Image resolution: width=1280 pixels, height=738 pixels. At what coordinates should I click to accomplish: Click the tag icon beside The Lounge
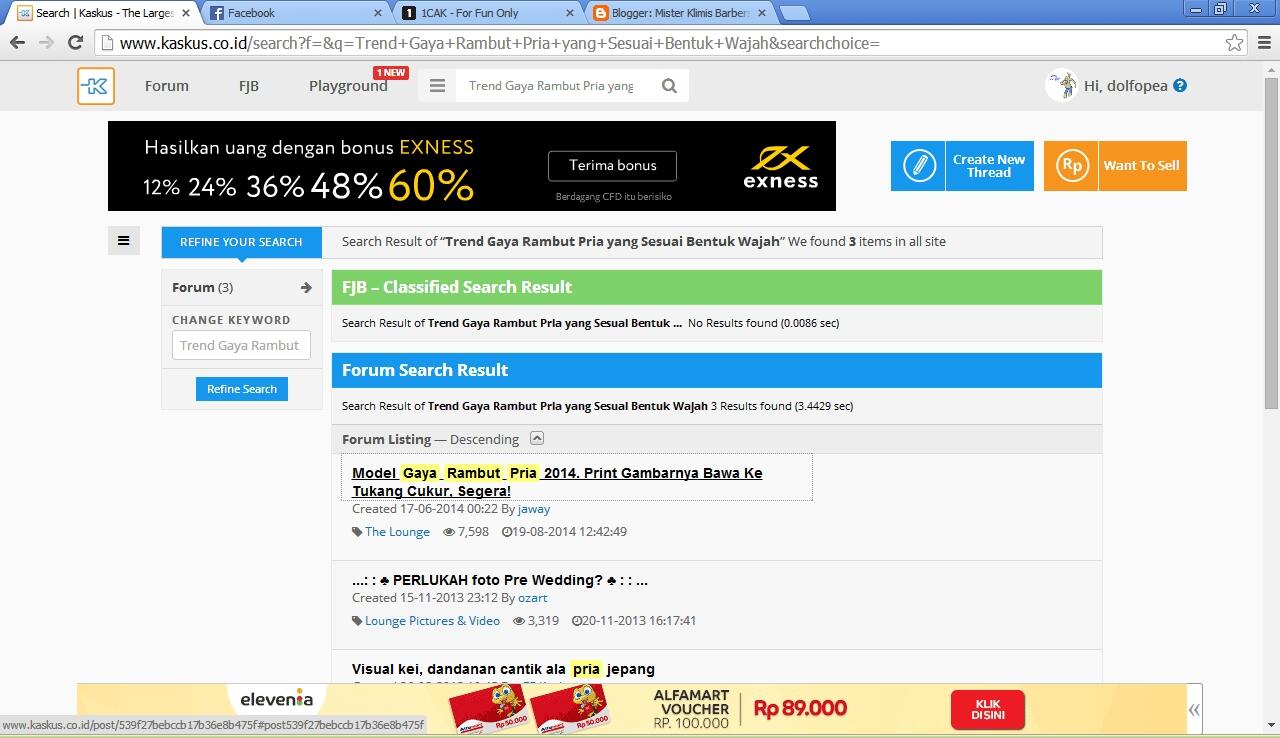click(x=357, y=532)
